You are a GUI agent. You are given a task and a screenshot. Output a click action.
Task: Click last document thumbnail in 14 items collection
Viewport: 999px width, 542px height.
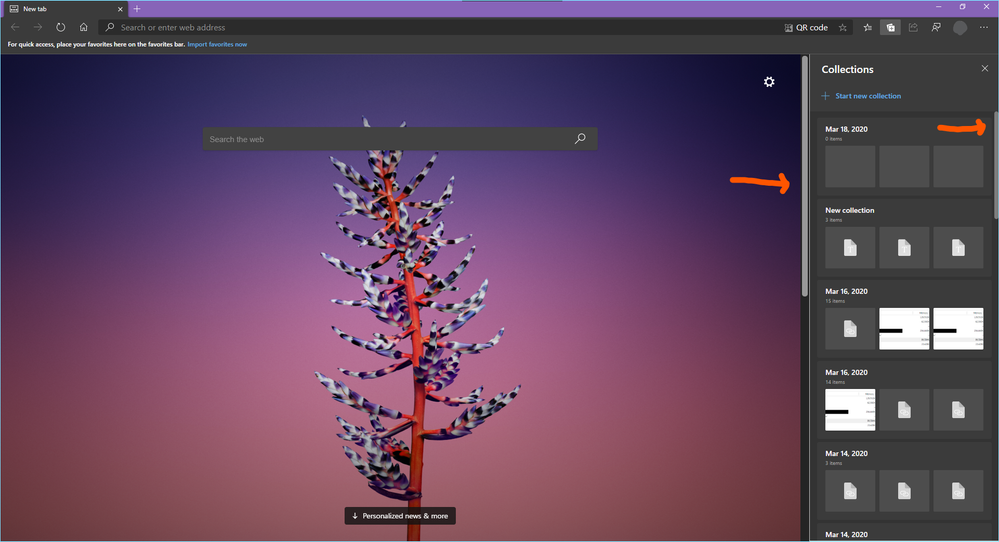pyautogui.click(x=958, y=410)
